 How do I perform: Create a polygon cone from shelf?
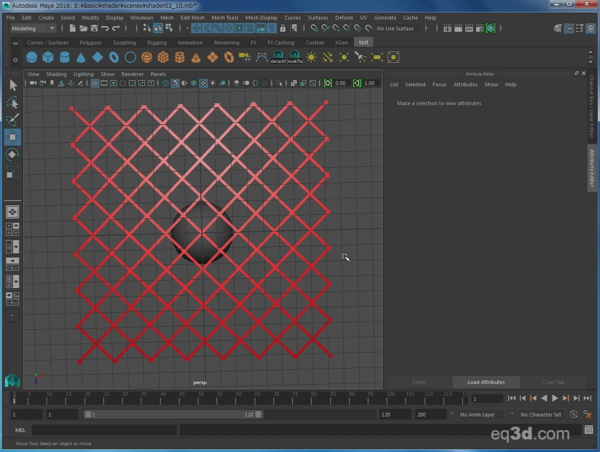pos(81,58)
